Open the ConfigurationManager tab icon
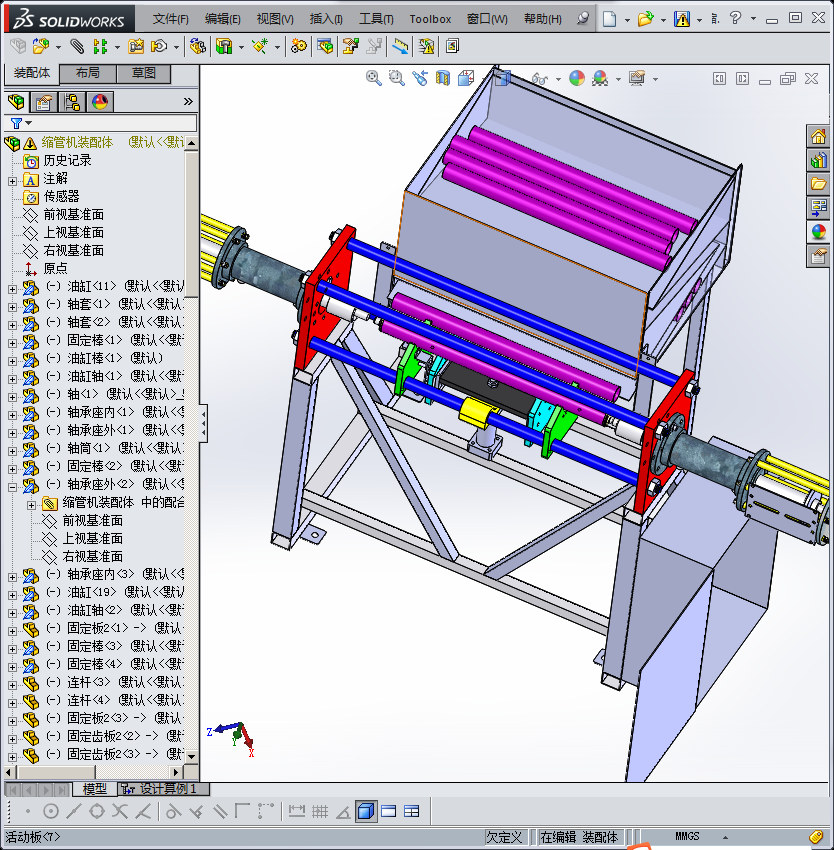834x850 pixels. tap(72, 101)
